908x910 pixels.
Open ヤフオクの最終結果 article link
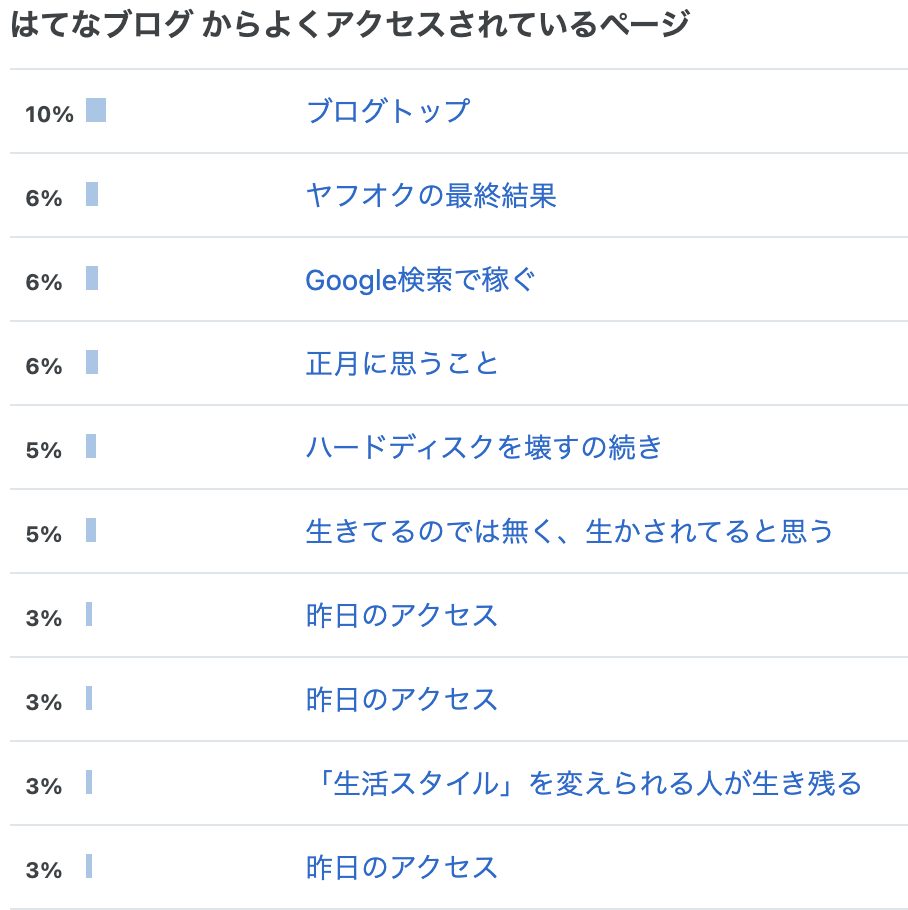[x=431, y=195]
